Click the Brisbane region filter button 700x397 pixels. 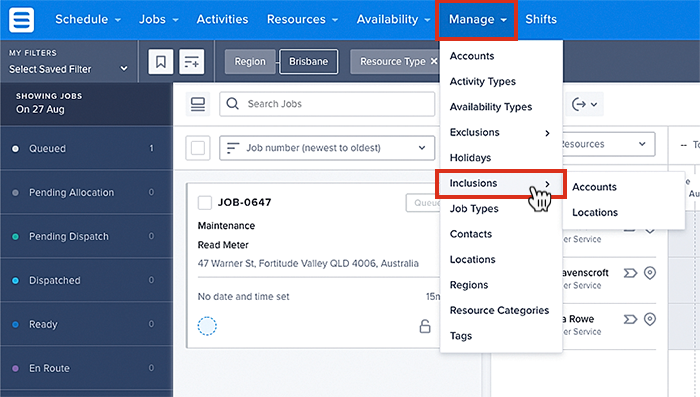[x=308, y=62]
